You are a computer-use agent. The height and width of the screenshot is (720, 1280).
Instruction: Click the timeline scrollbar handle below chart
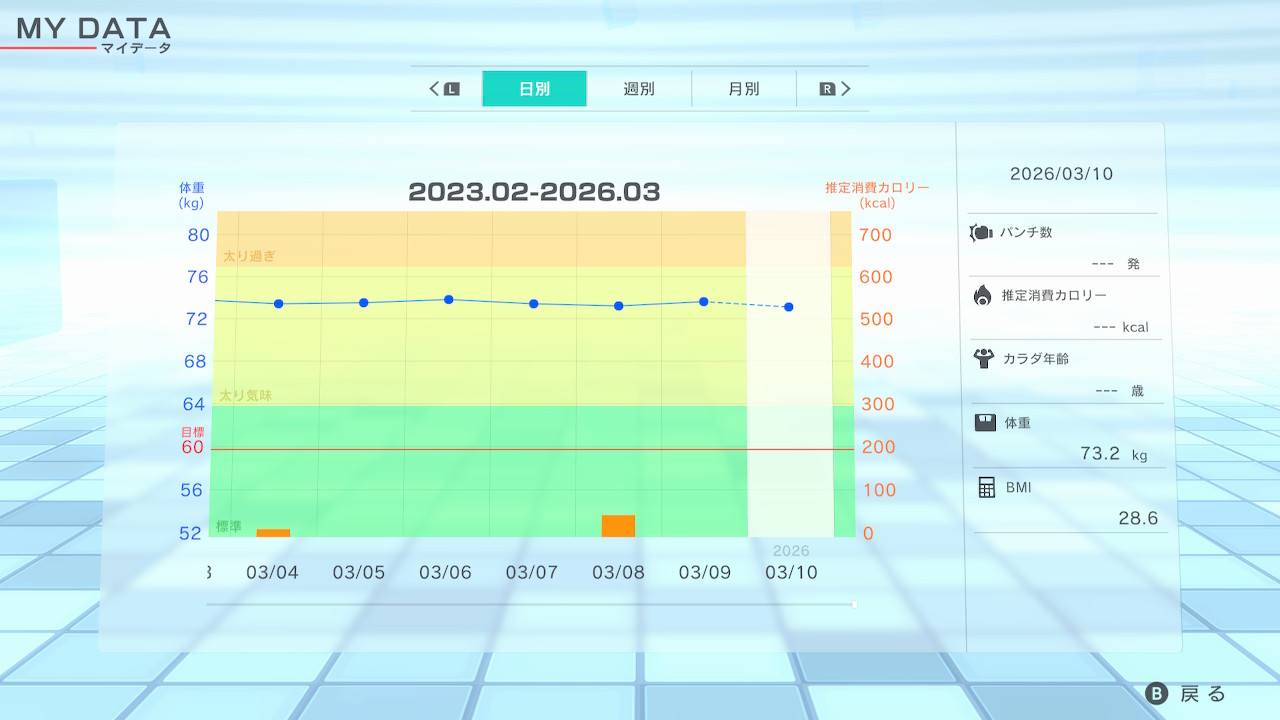[x=854, y=604]
